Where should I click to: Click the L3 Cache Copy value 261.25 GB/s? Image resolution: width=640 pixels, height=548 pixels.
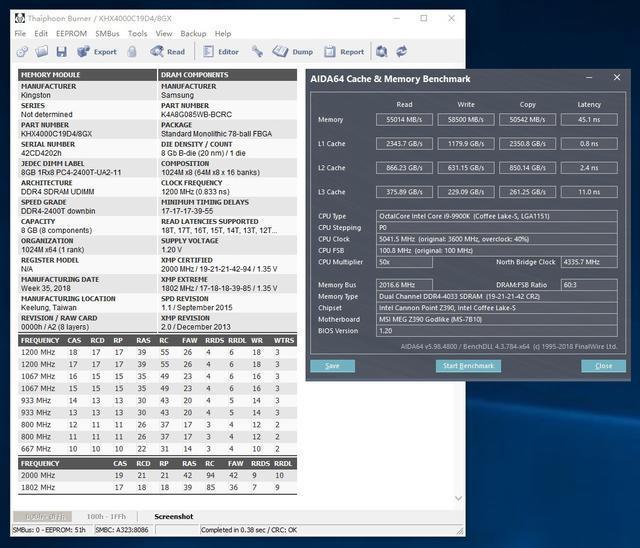click(x=527, y=192)
